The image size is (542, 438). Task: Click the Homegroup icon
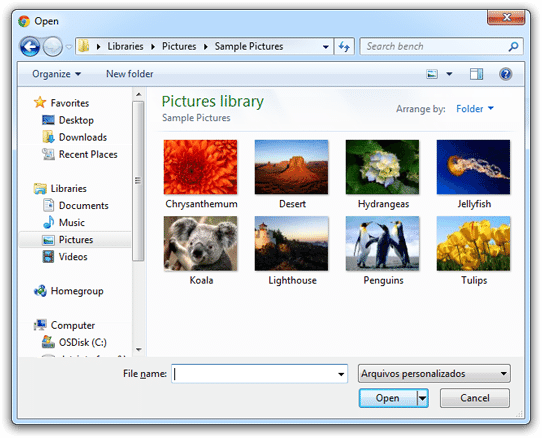pyautogui.click(x=40, y=291)
